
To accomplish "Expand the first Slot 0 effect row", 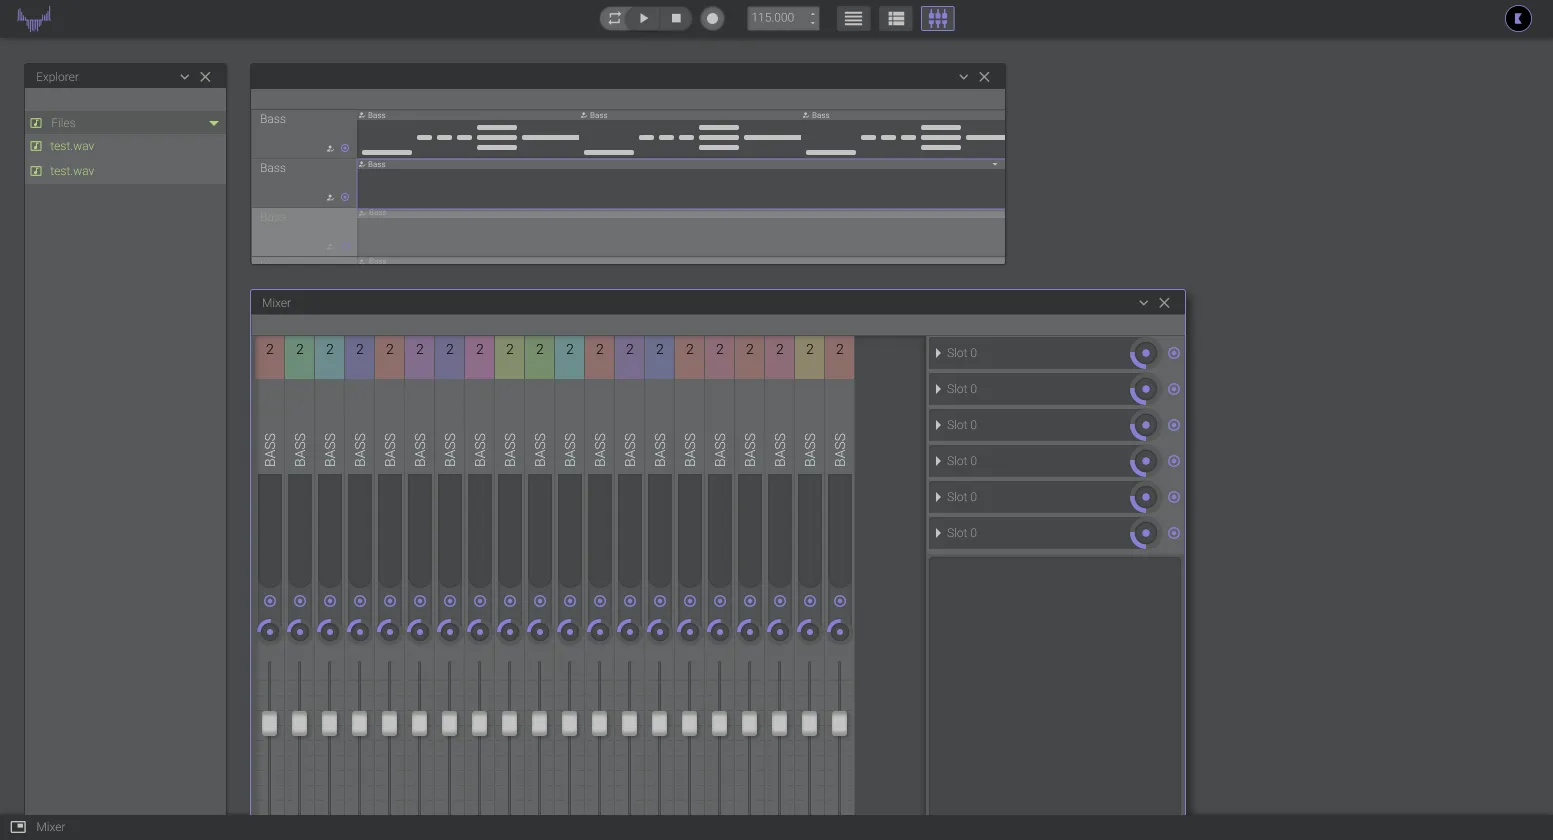I will tap(938, 353).
